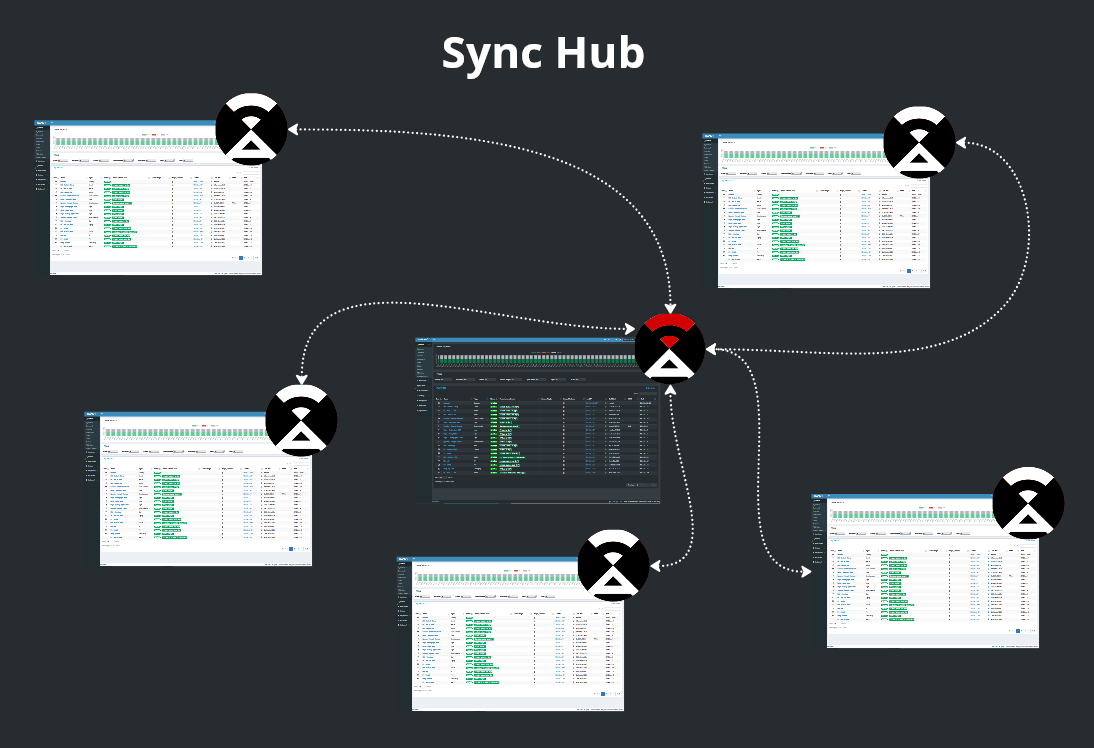Select the bottom-right client's node icon
The width and height of the screenshot is (1094, 748).
(x=1028, y=504)
